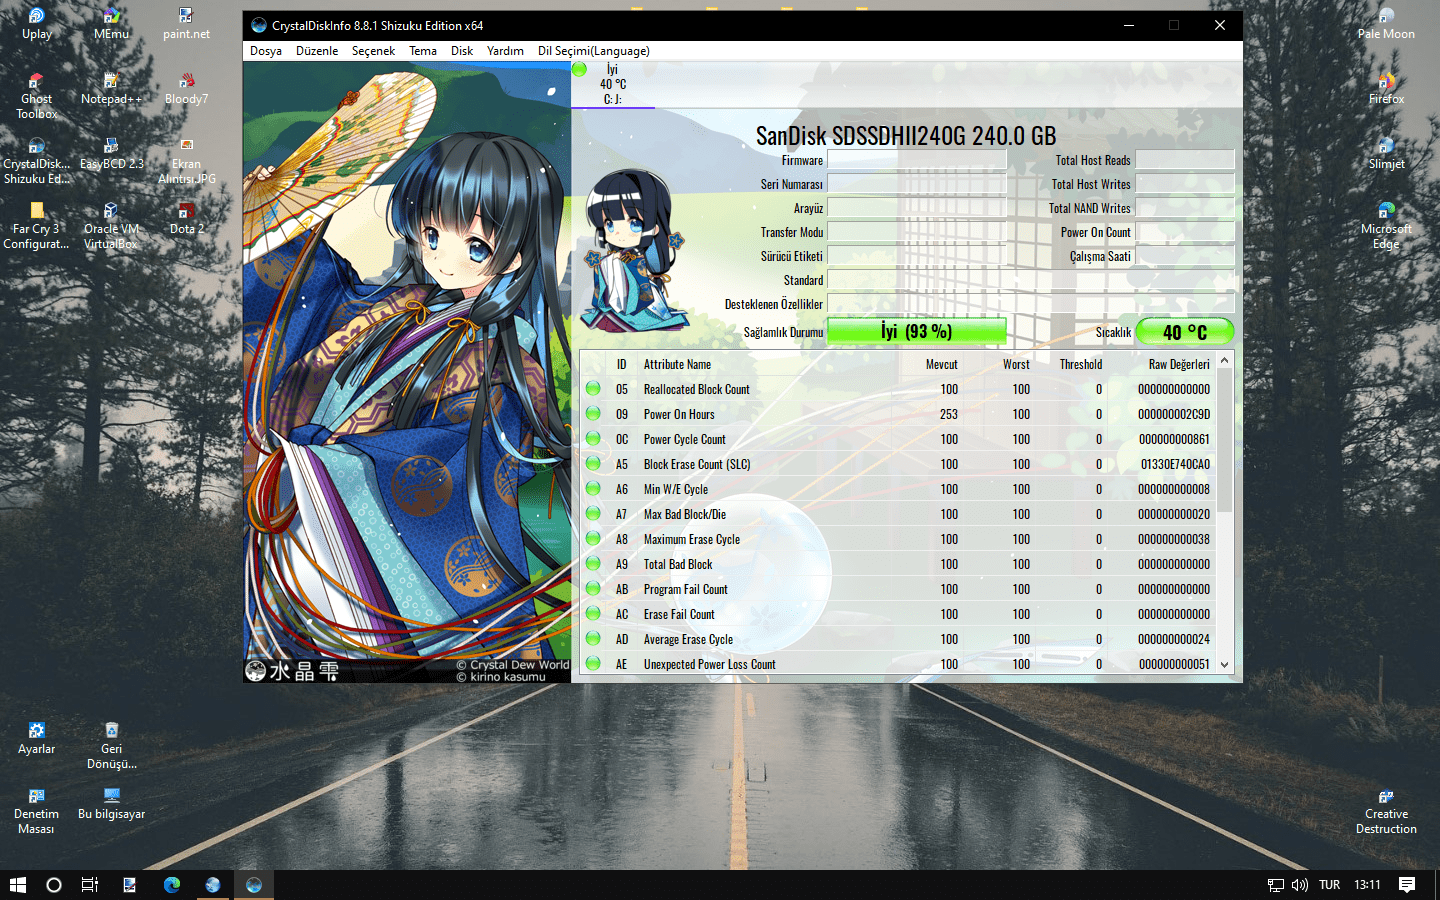Viewport: 1440px width, 900px height.
Task: Open Task View from the taskbar
Action: (x=90, y=885)
